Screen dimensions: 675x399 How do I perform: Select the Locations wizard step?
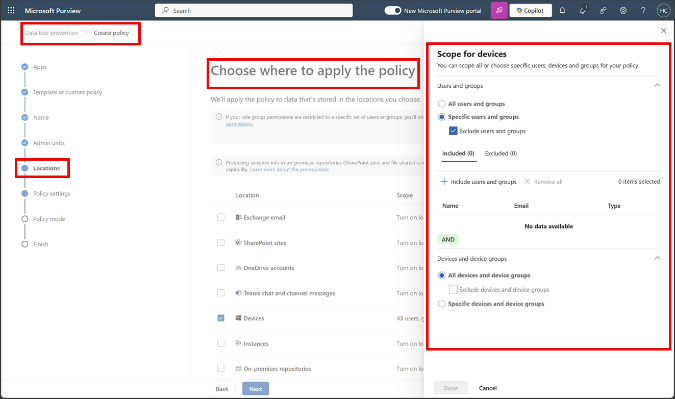(46, 168)
